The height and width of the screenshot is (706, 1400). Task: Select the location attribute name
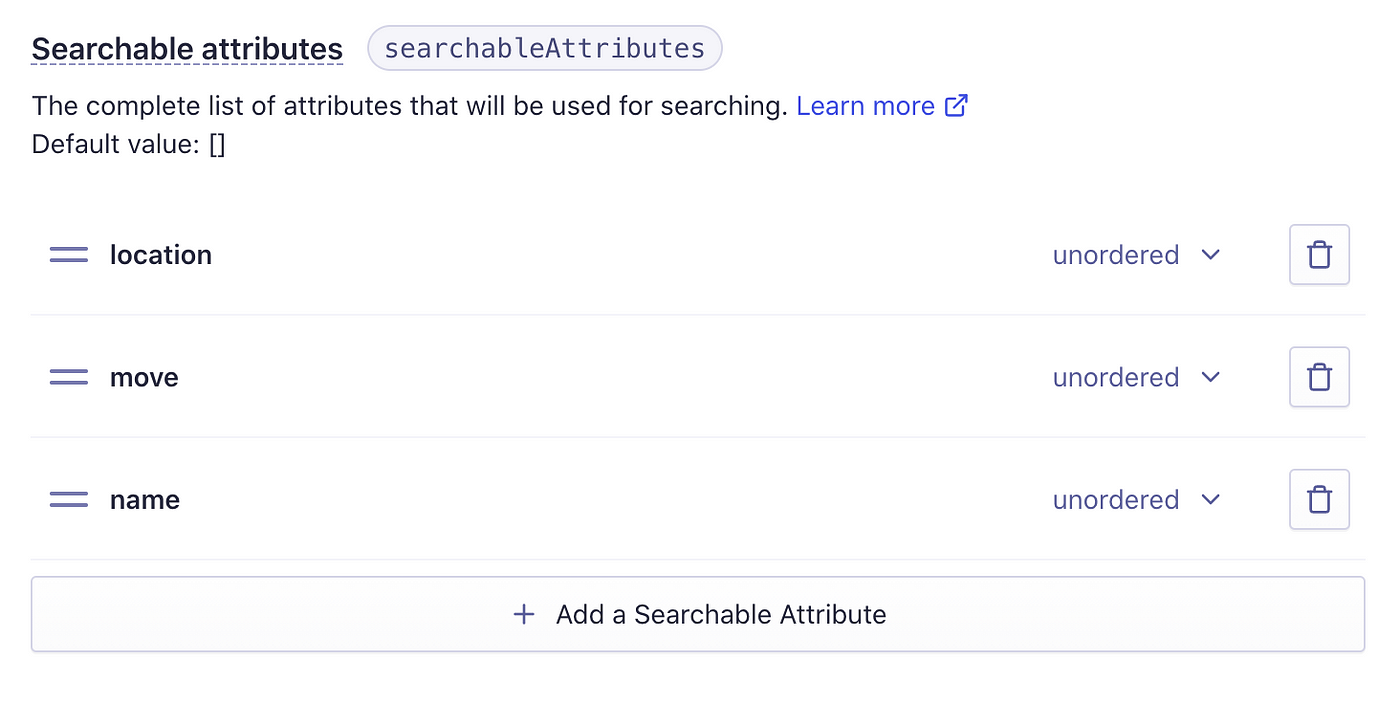[x=161, y=255]
